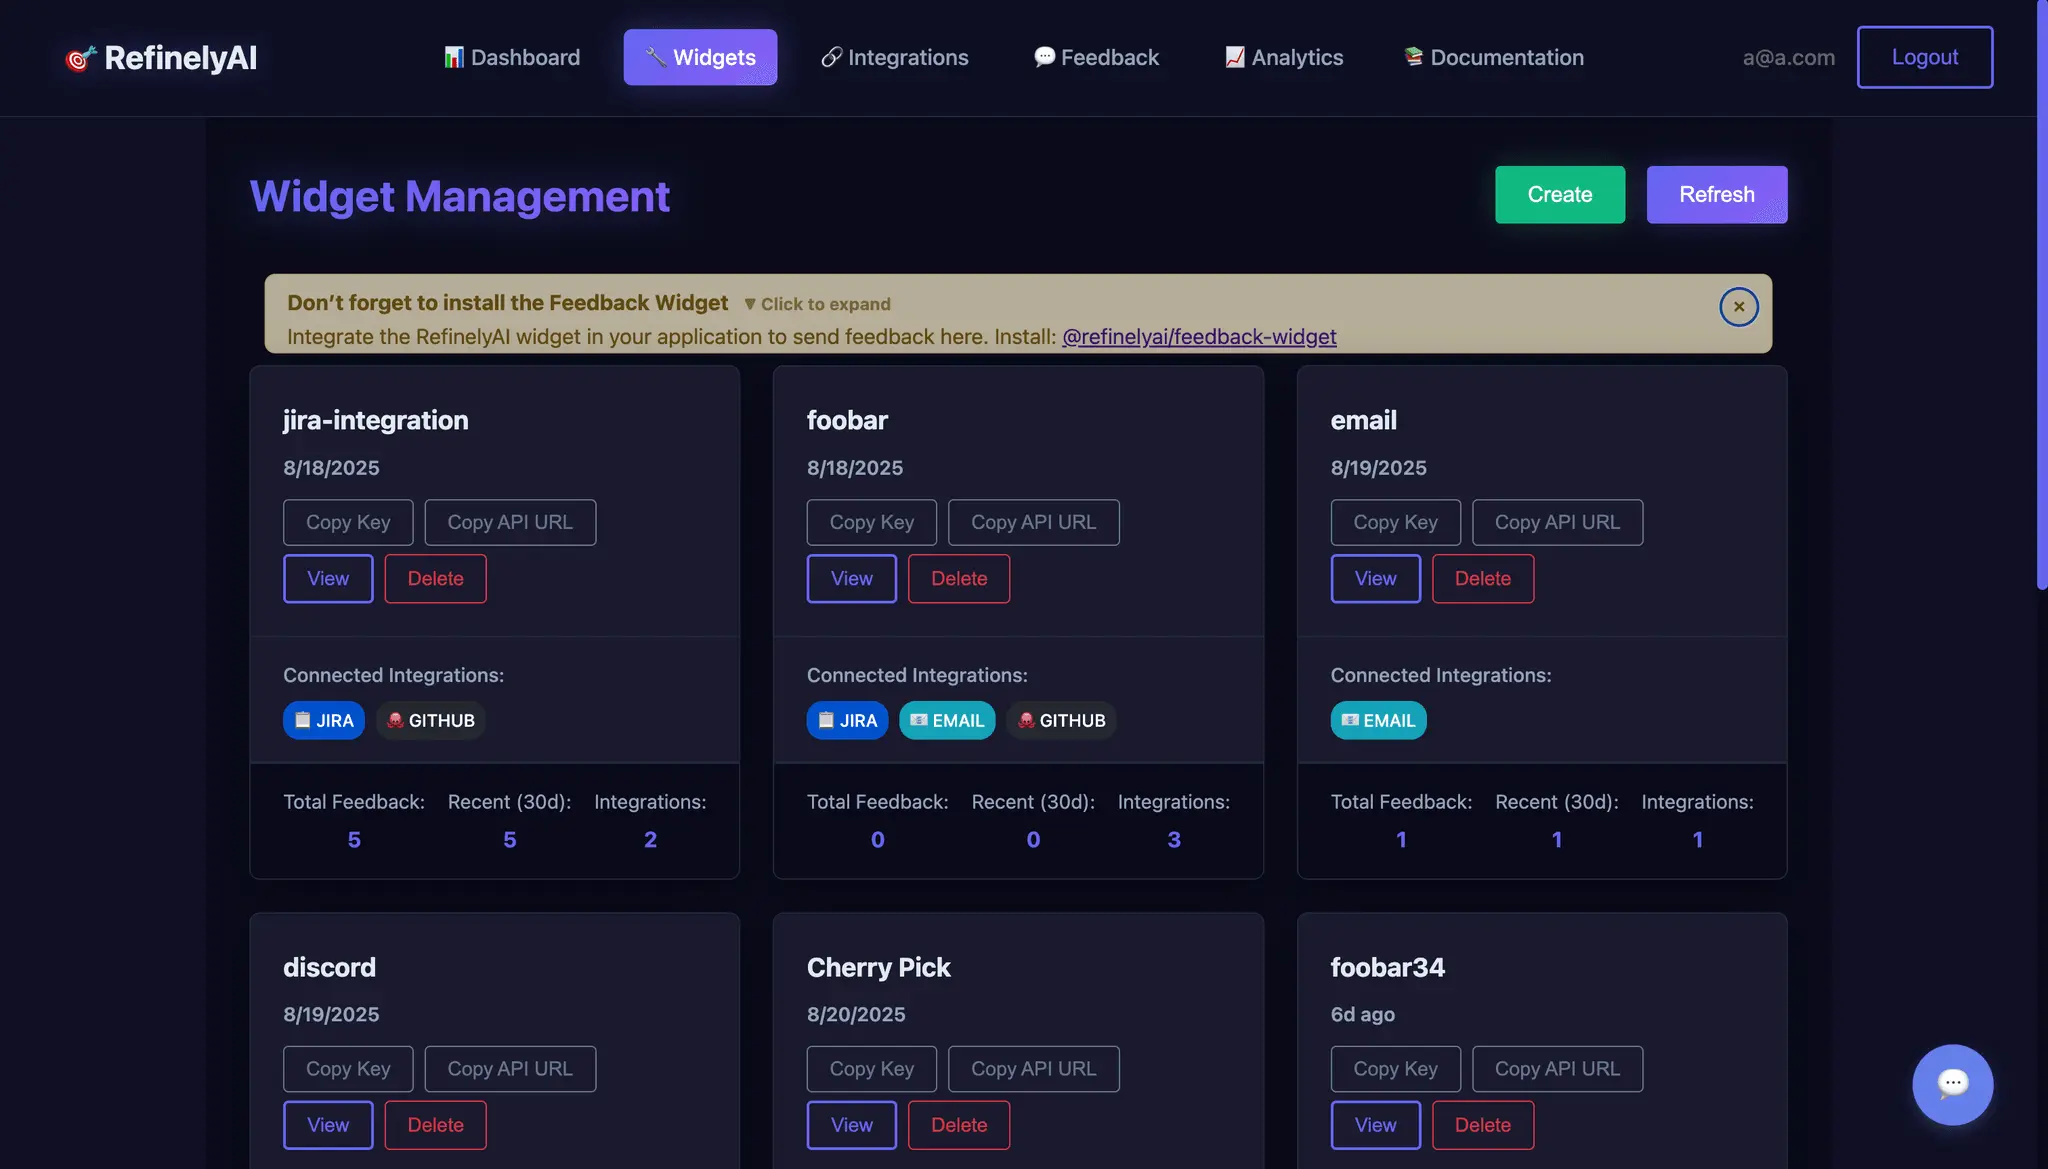Viewport: 2048px width, 1169px height.
Task: Click the 'foobar34' card title
Action: point(1387,967)
